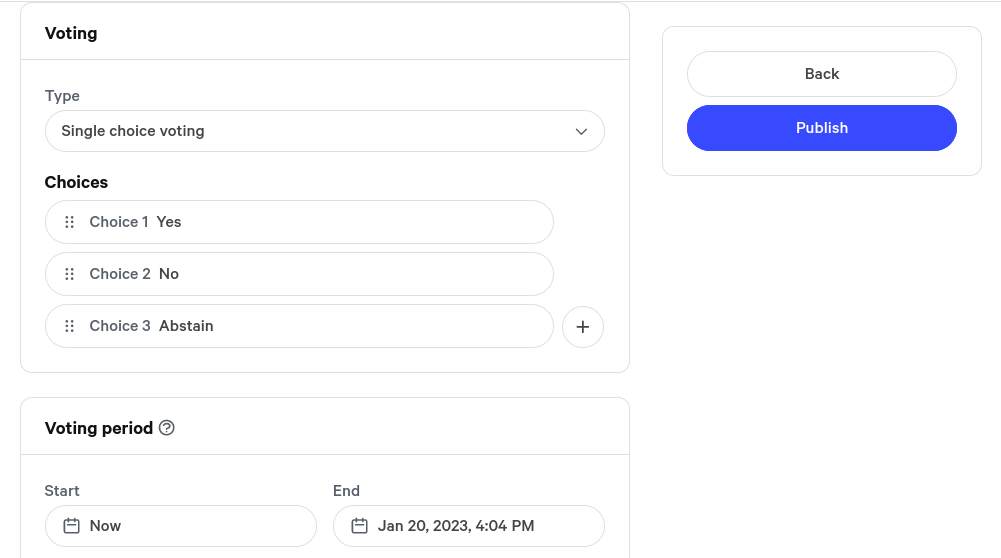Click calendar icon in Start field
The image size is (1001, 558).
[x=71, y=526]
